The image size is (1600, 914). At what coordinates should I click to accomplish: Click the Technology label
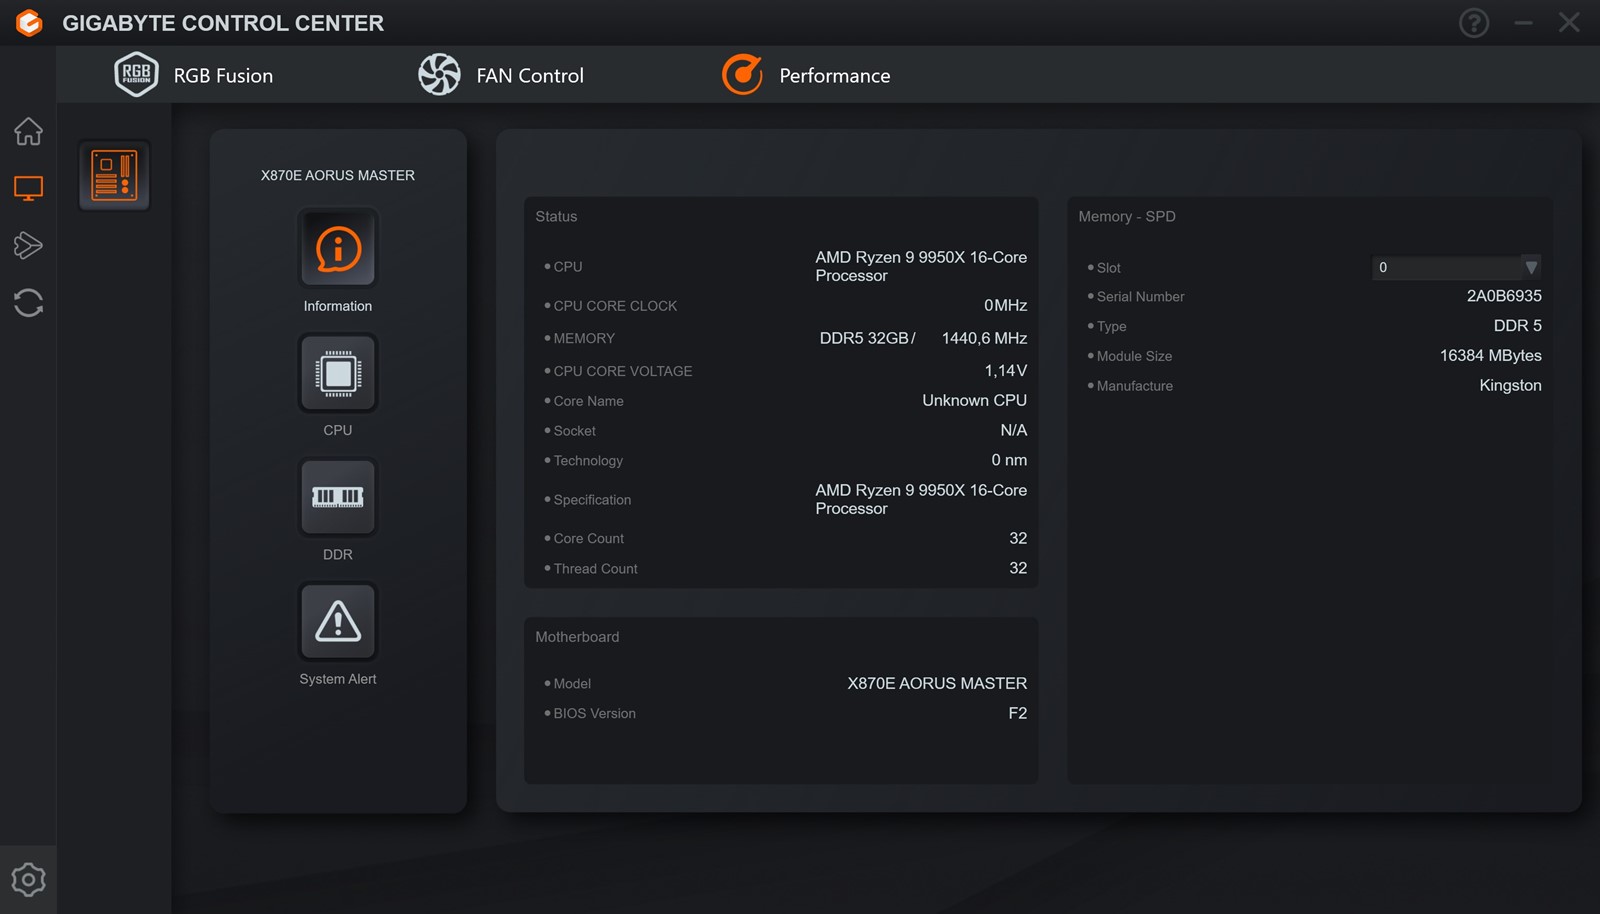(588, 461)
